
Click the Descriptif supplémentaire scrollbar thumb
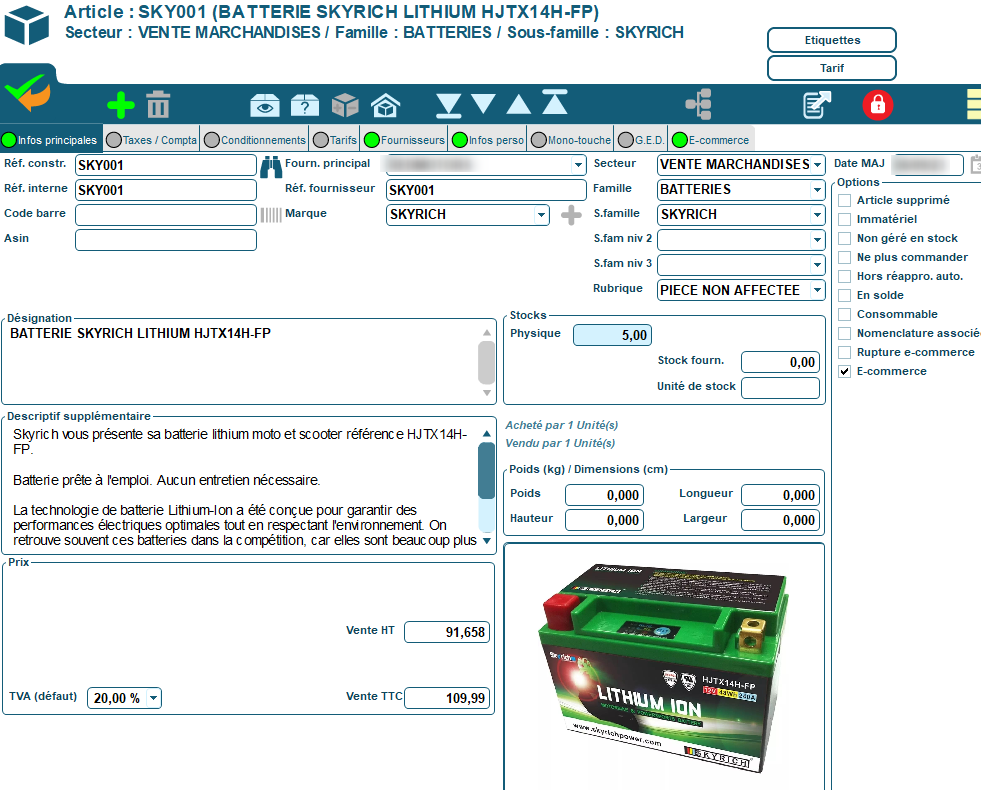[486, 470]
